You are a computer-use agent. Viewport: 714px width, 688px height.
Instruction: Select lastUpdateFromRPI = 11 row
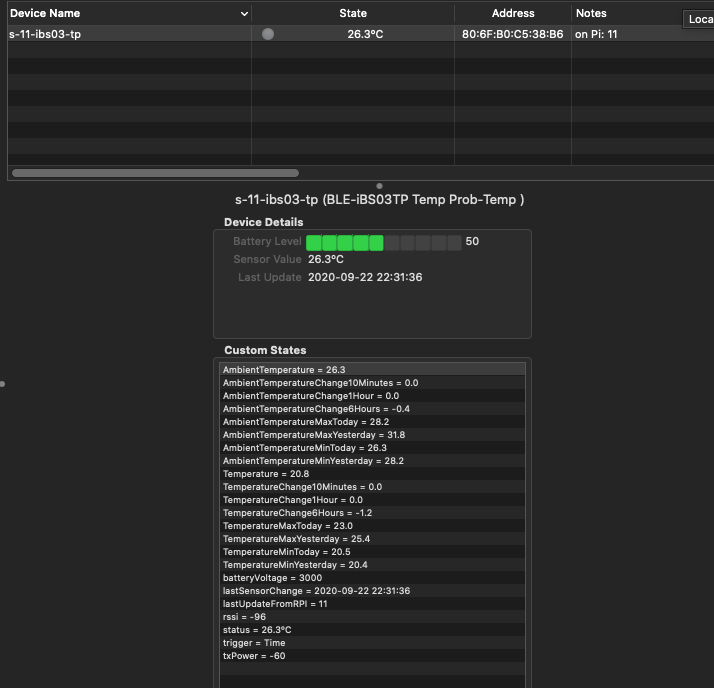tap(372, 603)
